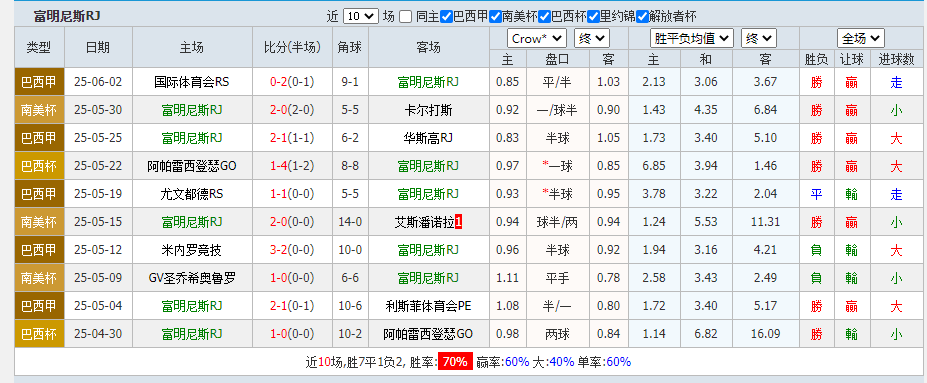This screenshot has width=927, height=383.
Task: Open the 胜平负均值 dropdown
Action: (x=691, y=39)
